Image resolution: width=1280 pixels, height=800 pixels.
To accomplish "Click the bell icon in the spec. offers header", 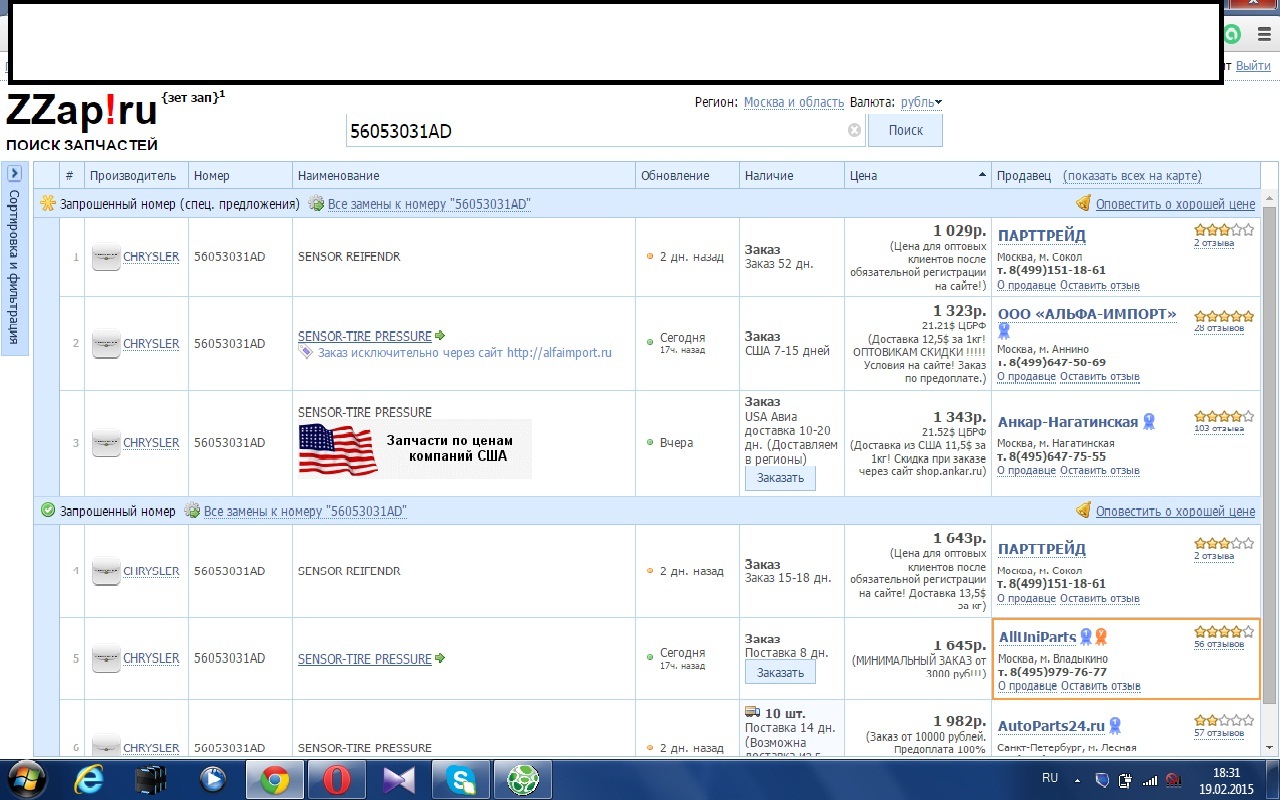I will click(1083, 203).
